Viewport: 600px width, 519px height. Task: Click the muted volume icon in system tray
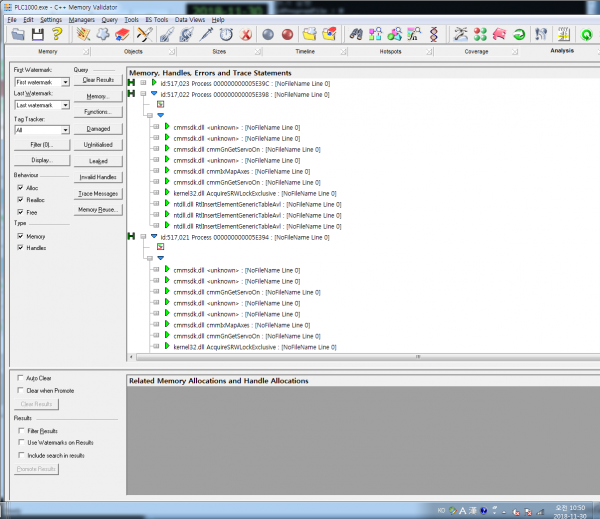pos(516,512)
